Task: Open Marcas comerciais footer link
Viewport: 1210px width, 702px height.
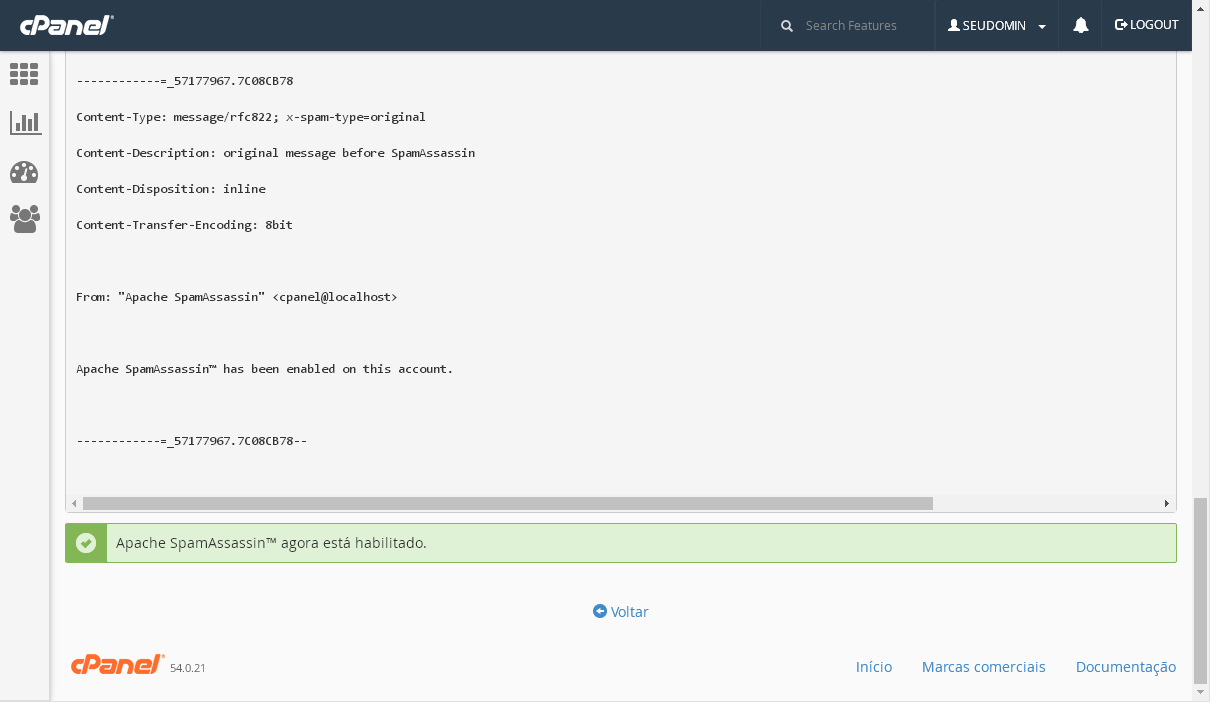Action: coord(983,667)
